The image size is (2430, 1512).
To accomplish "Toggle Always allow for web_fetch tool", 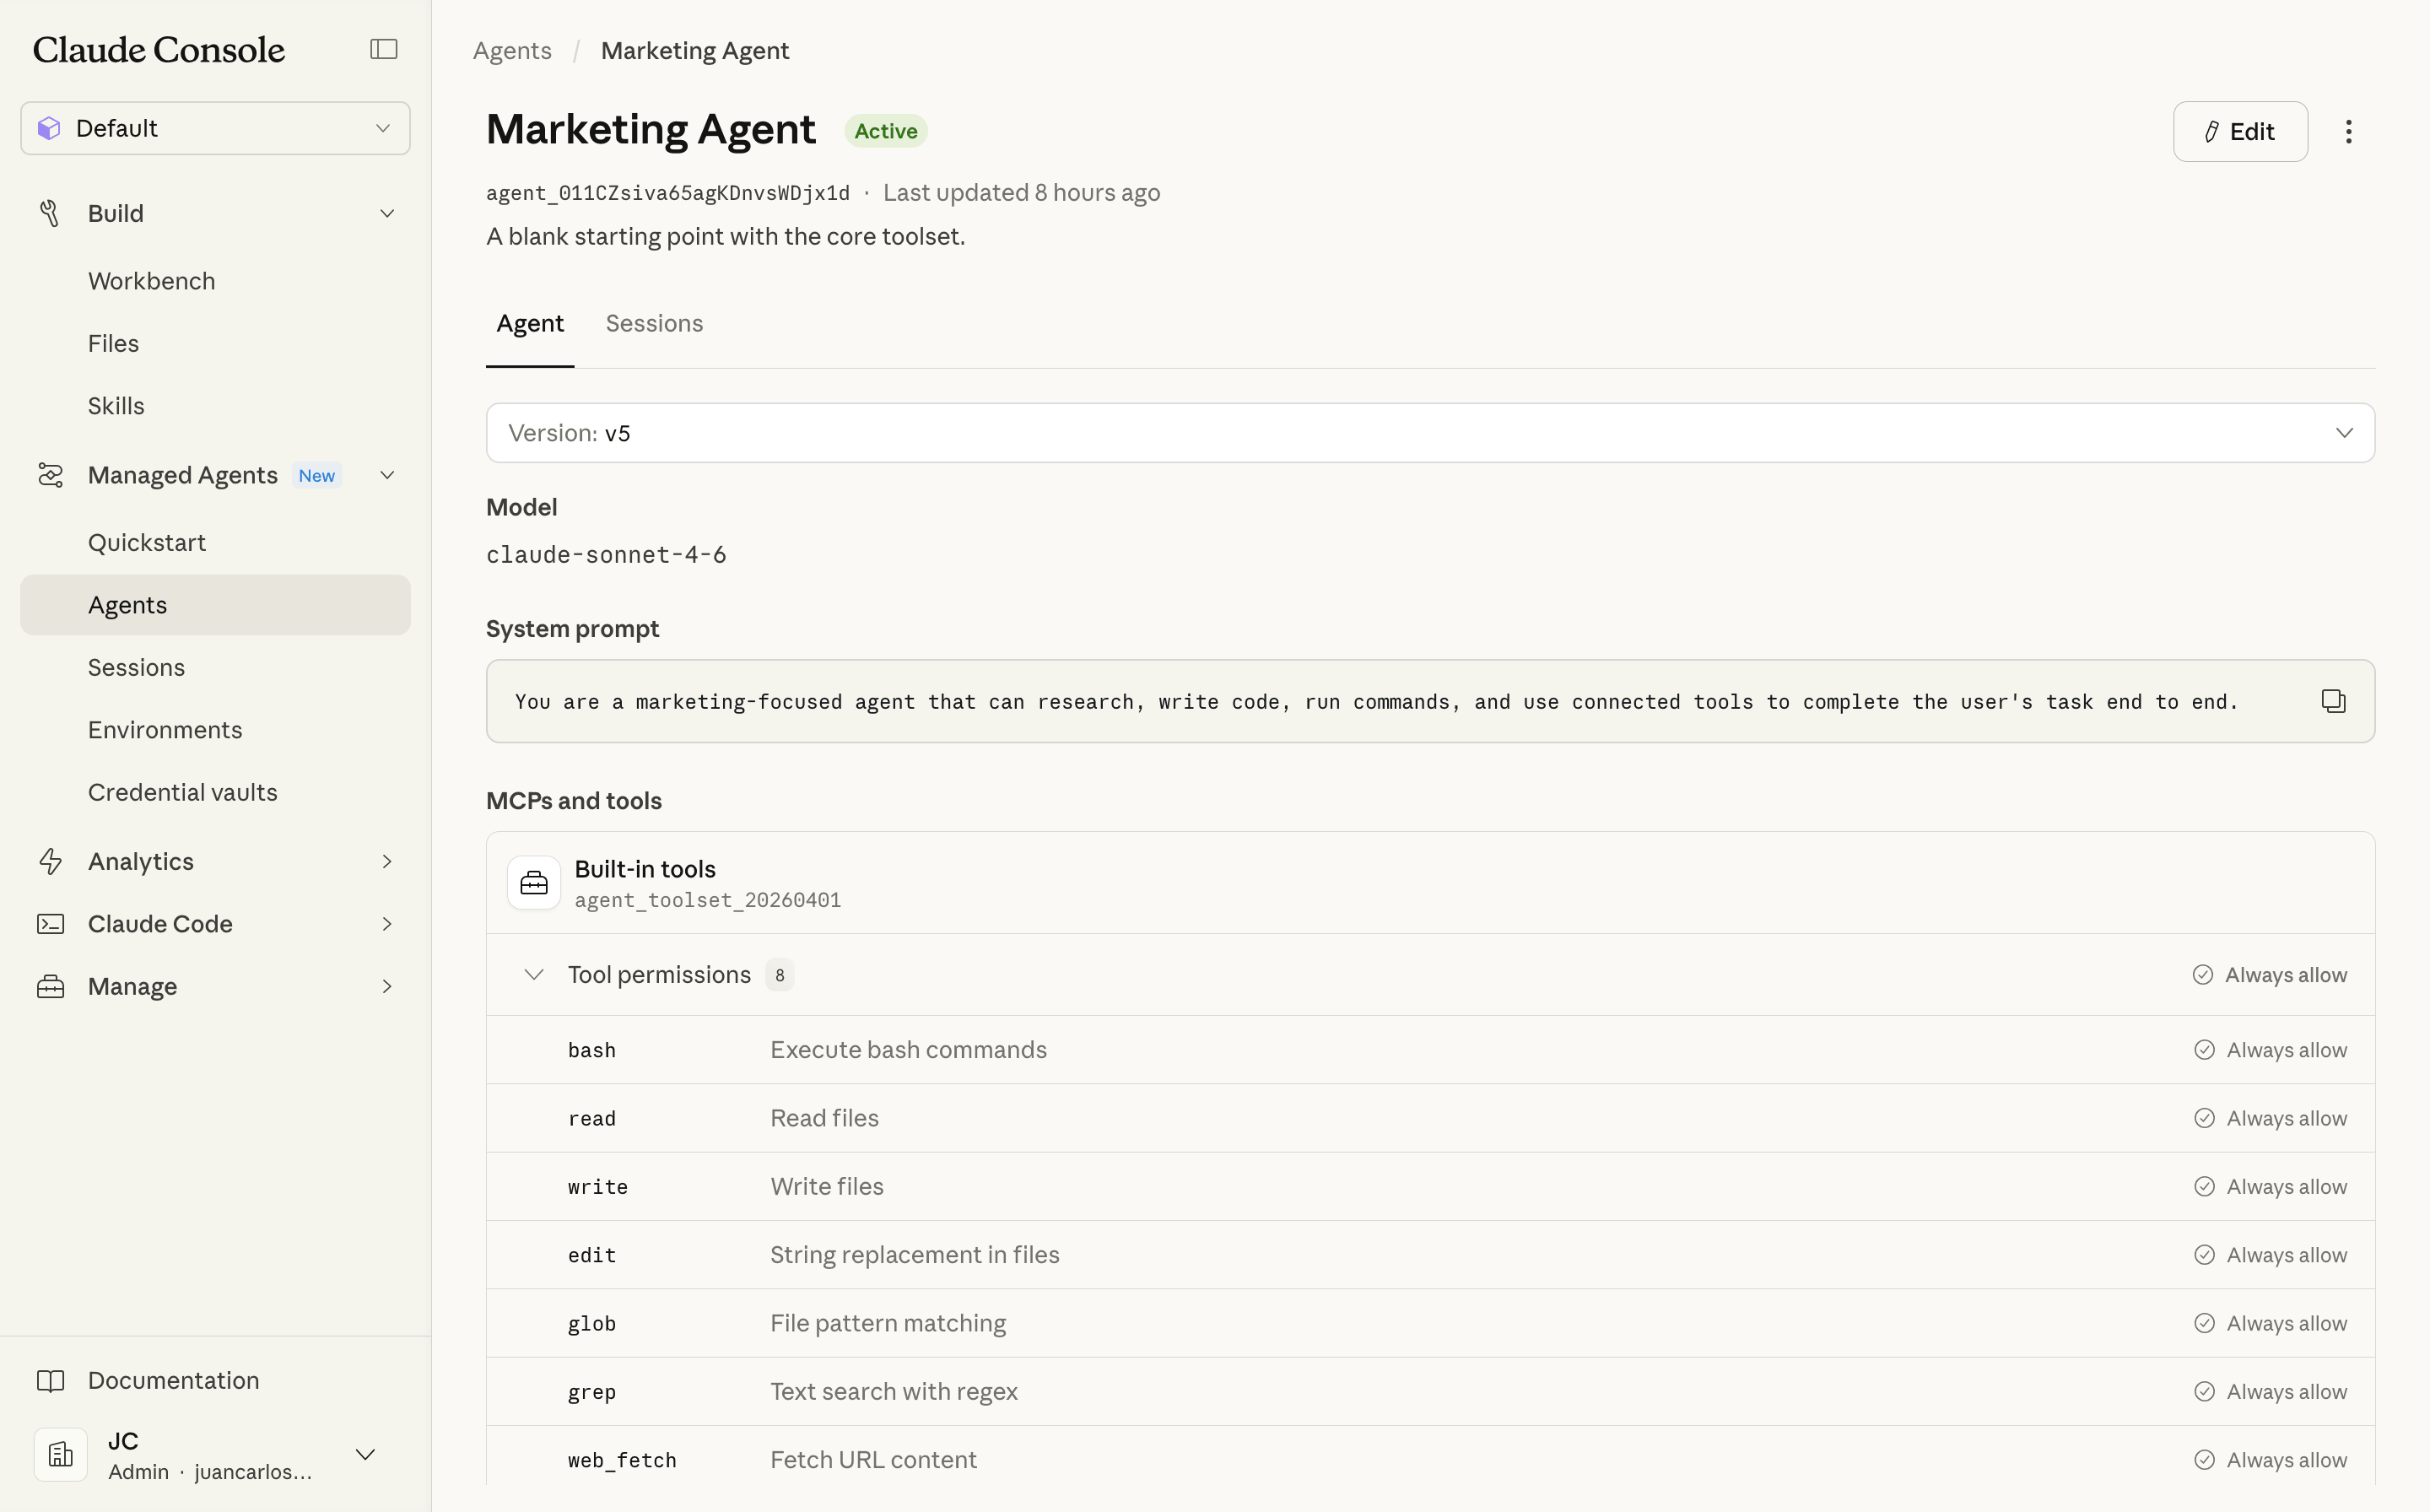I will (2271, 1459).
